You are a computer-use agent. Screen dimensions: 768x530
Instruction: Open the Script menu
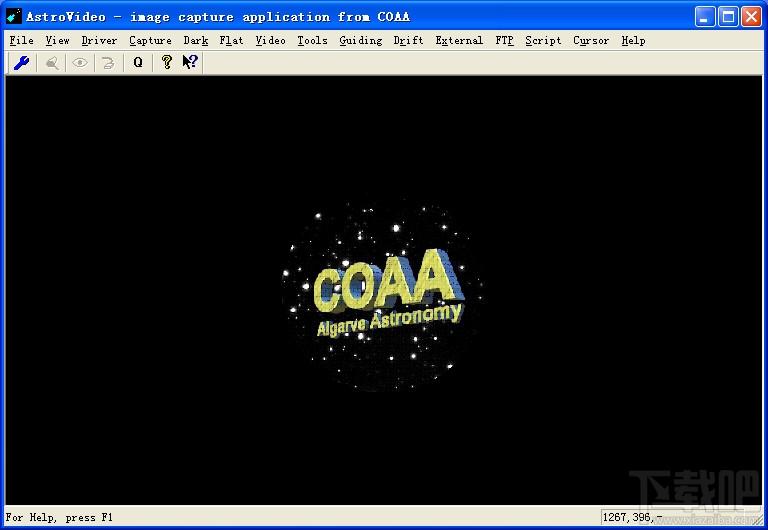point(543,41)
